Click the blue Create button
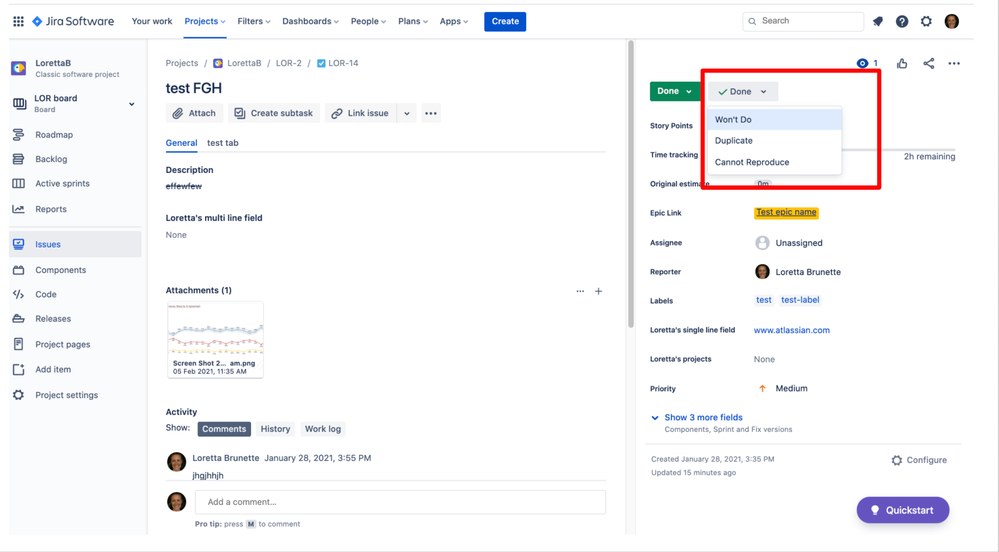 pyautogui.click(x=505, y=21)
